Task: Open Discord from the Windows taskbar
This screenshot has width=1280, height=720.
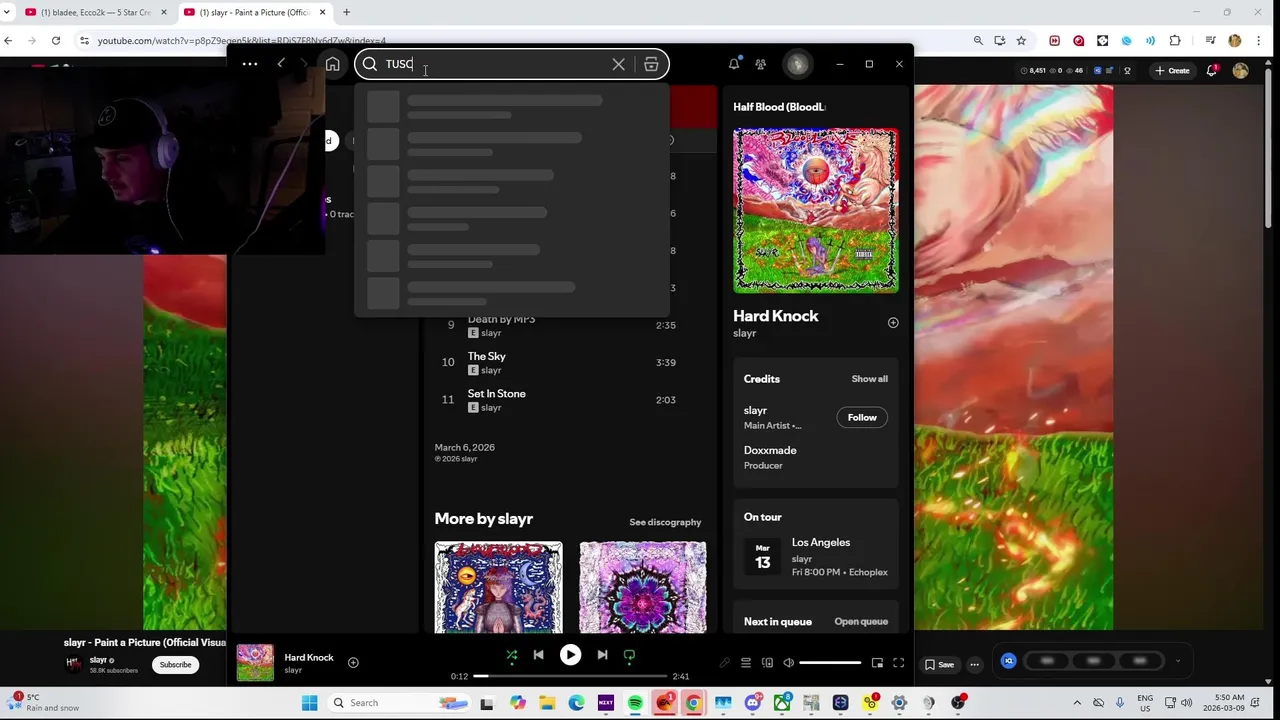Action: point(753,703)
